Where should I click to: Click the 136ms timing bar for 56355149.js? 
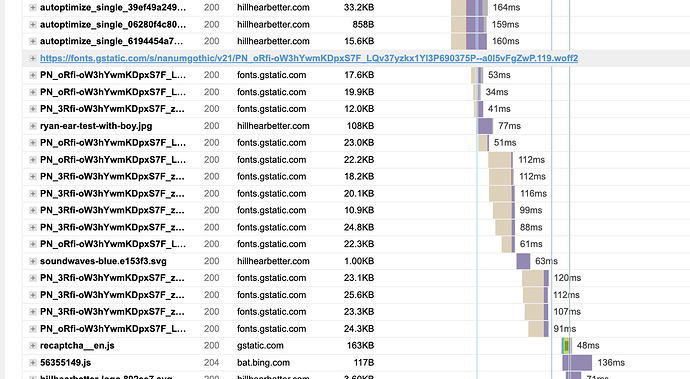pos(577,363)
